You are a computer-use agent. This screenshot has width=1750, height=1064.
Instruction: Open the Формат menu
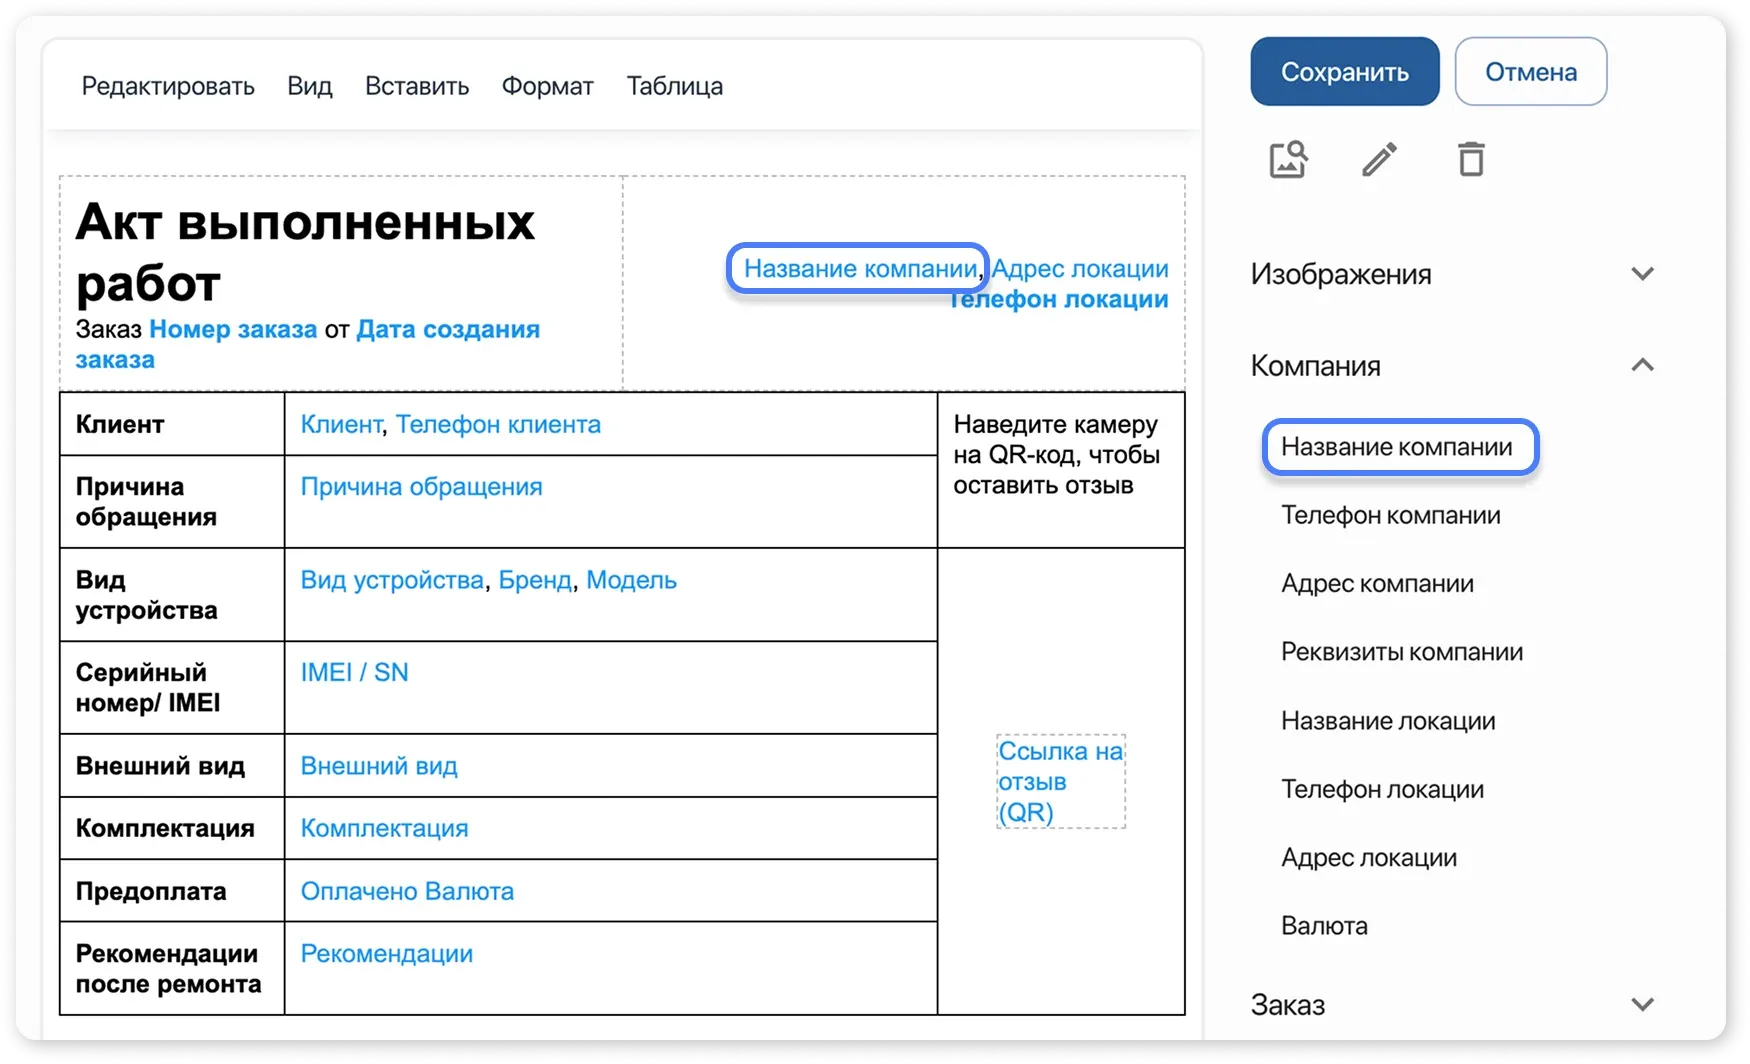547,85
